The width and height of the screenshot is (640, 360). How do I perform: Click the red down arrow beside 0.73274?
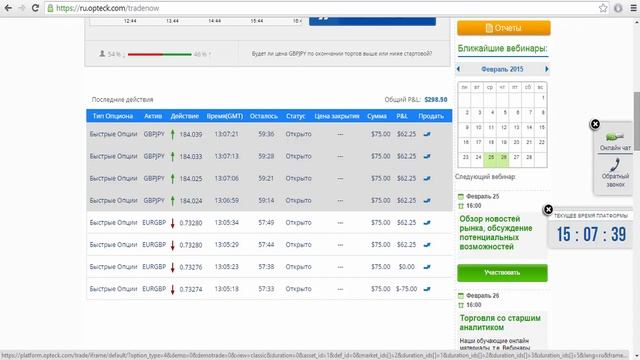click(173, 289)
